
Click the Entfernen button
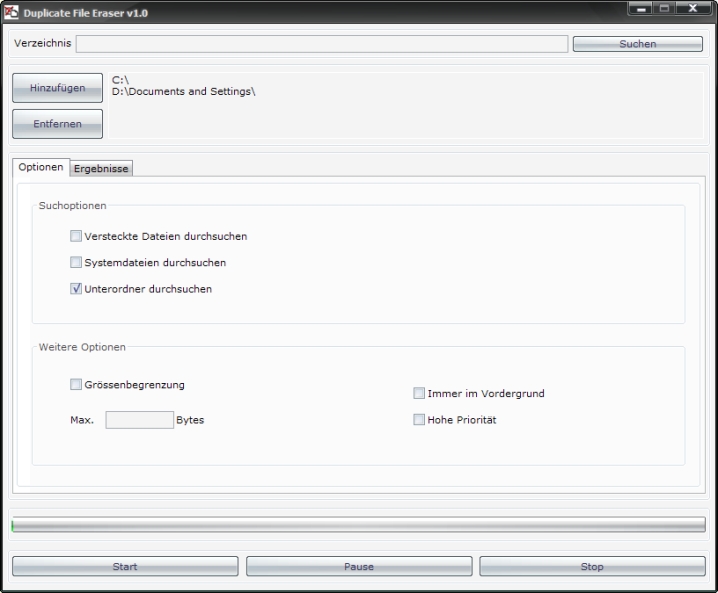point(57,124)
